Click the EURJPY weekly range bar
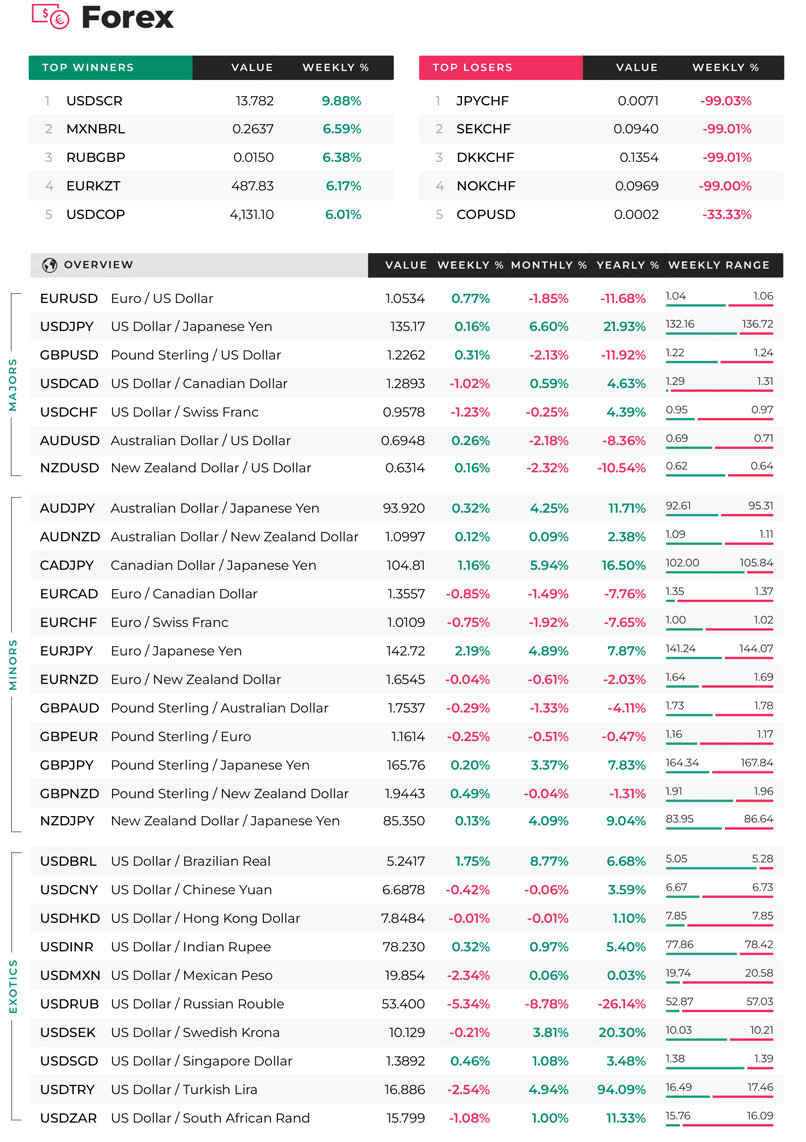Viewport: 806px width, 1142px height. click(x=719, y=657)
